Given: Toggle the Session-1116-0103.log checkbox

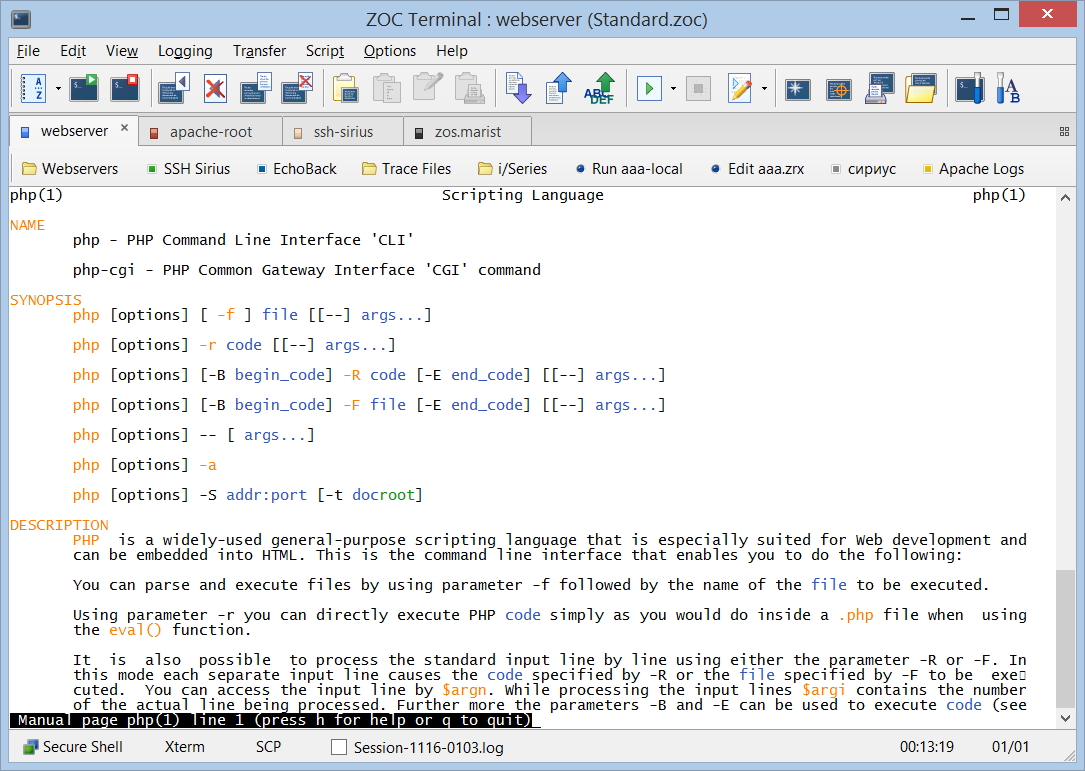Looking at the screenshot, I should [339, 745].
